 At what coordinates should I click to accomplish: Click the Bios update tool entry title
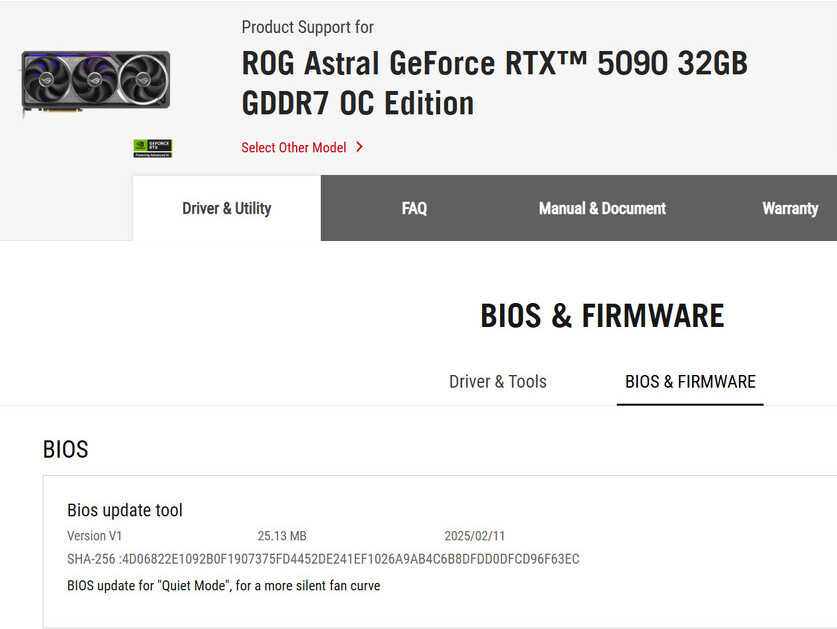[125, 510]
